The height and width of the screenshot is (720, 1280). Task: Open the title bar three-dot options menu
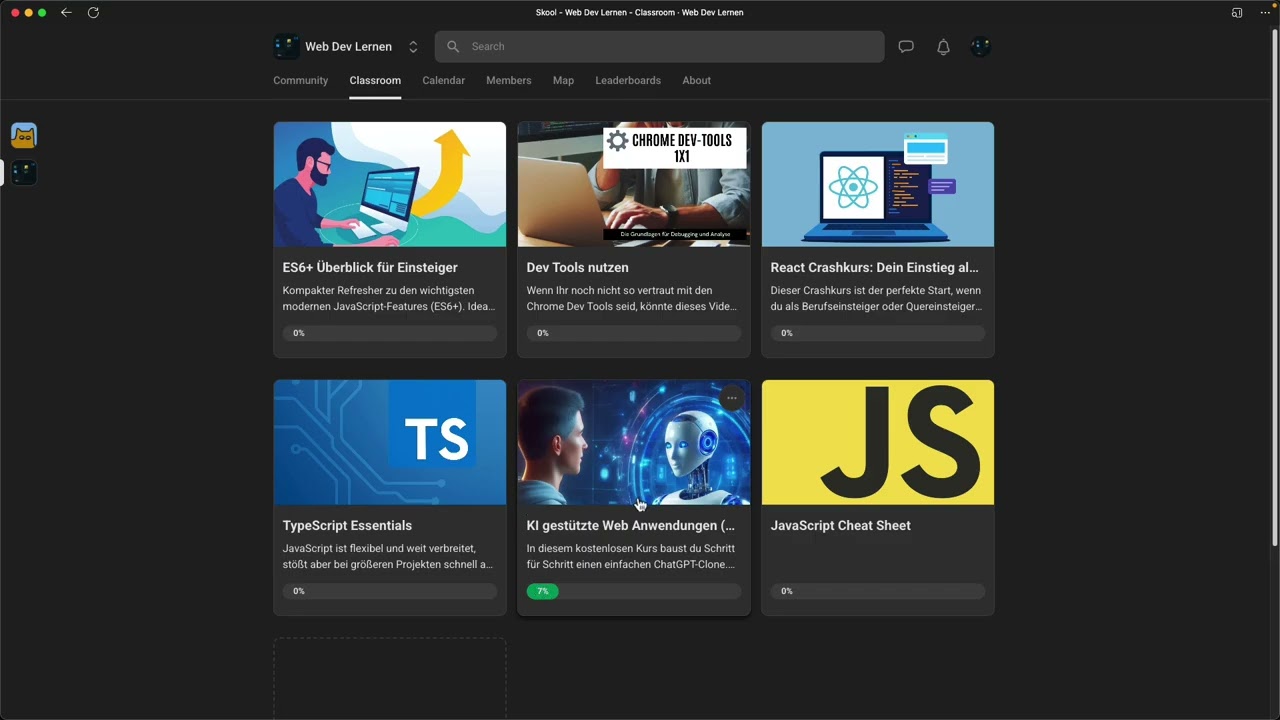pyautogui.click(x=1265, y=12)
